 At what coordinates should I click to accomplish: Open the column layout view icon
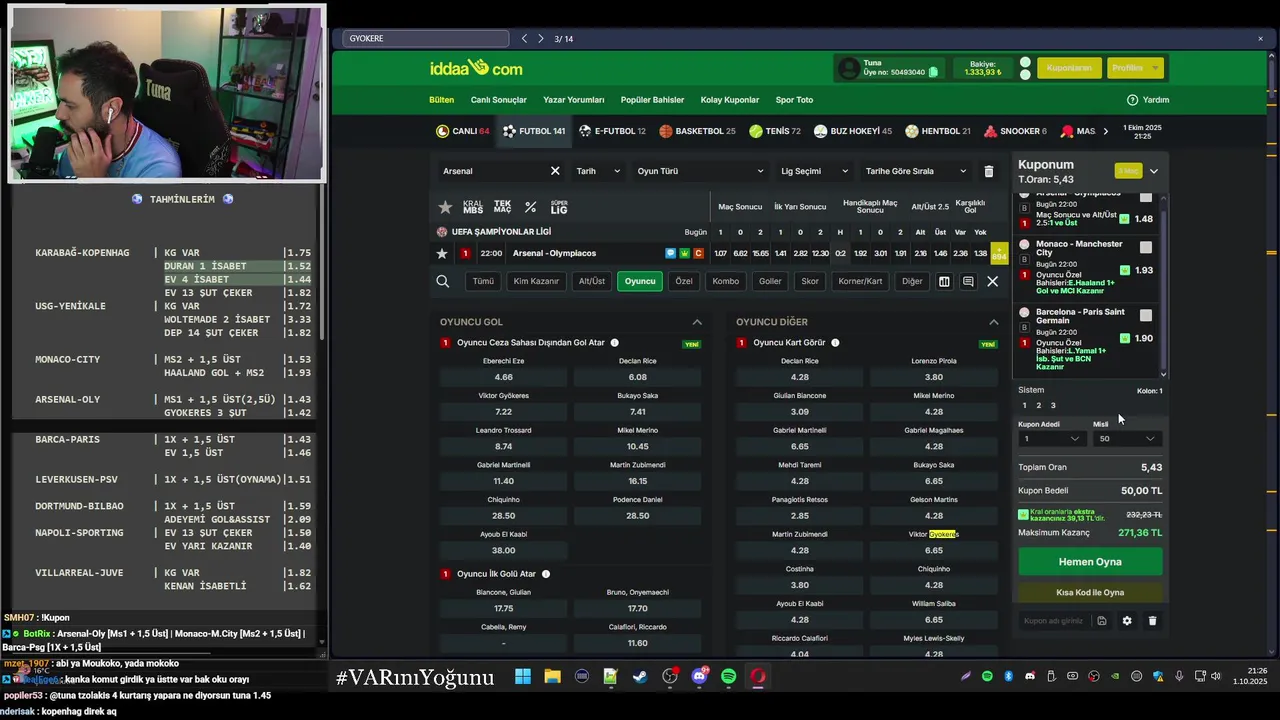click(x=944, y=282)
